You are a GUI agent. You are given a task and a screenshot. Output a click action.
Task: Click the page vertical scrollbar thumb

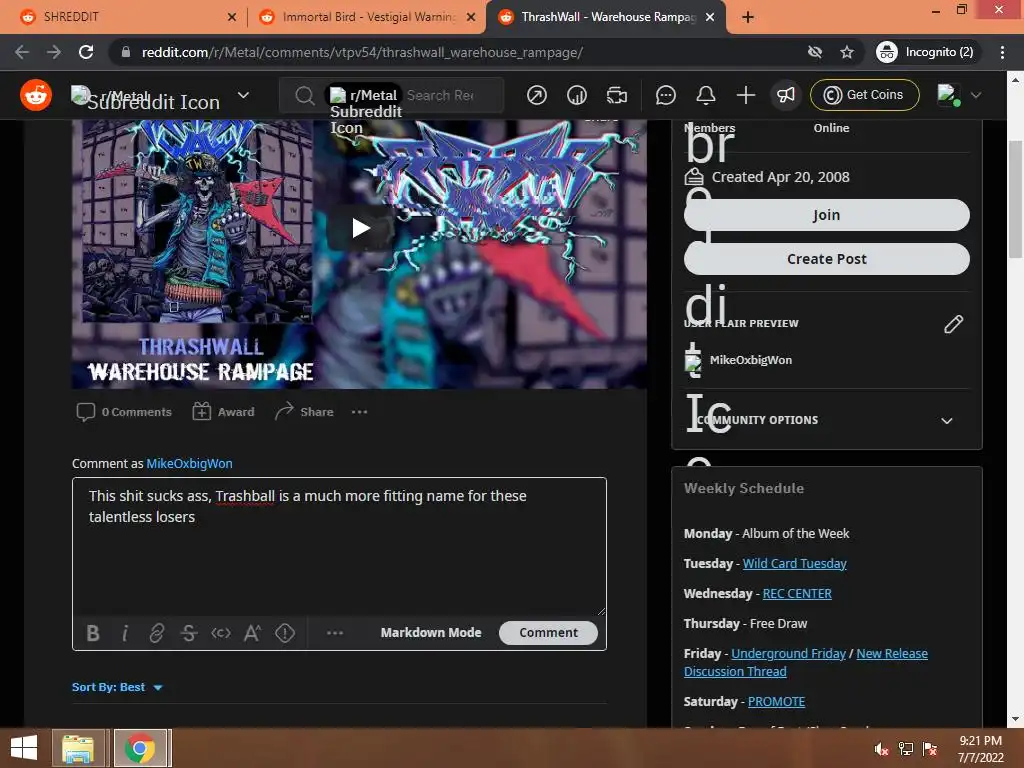point(1015,199)
